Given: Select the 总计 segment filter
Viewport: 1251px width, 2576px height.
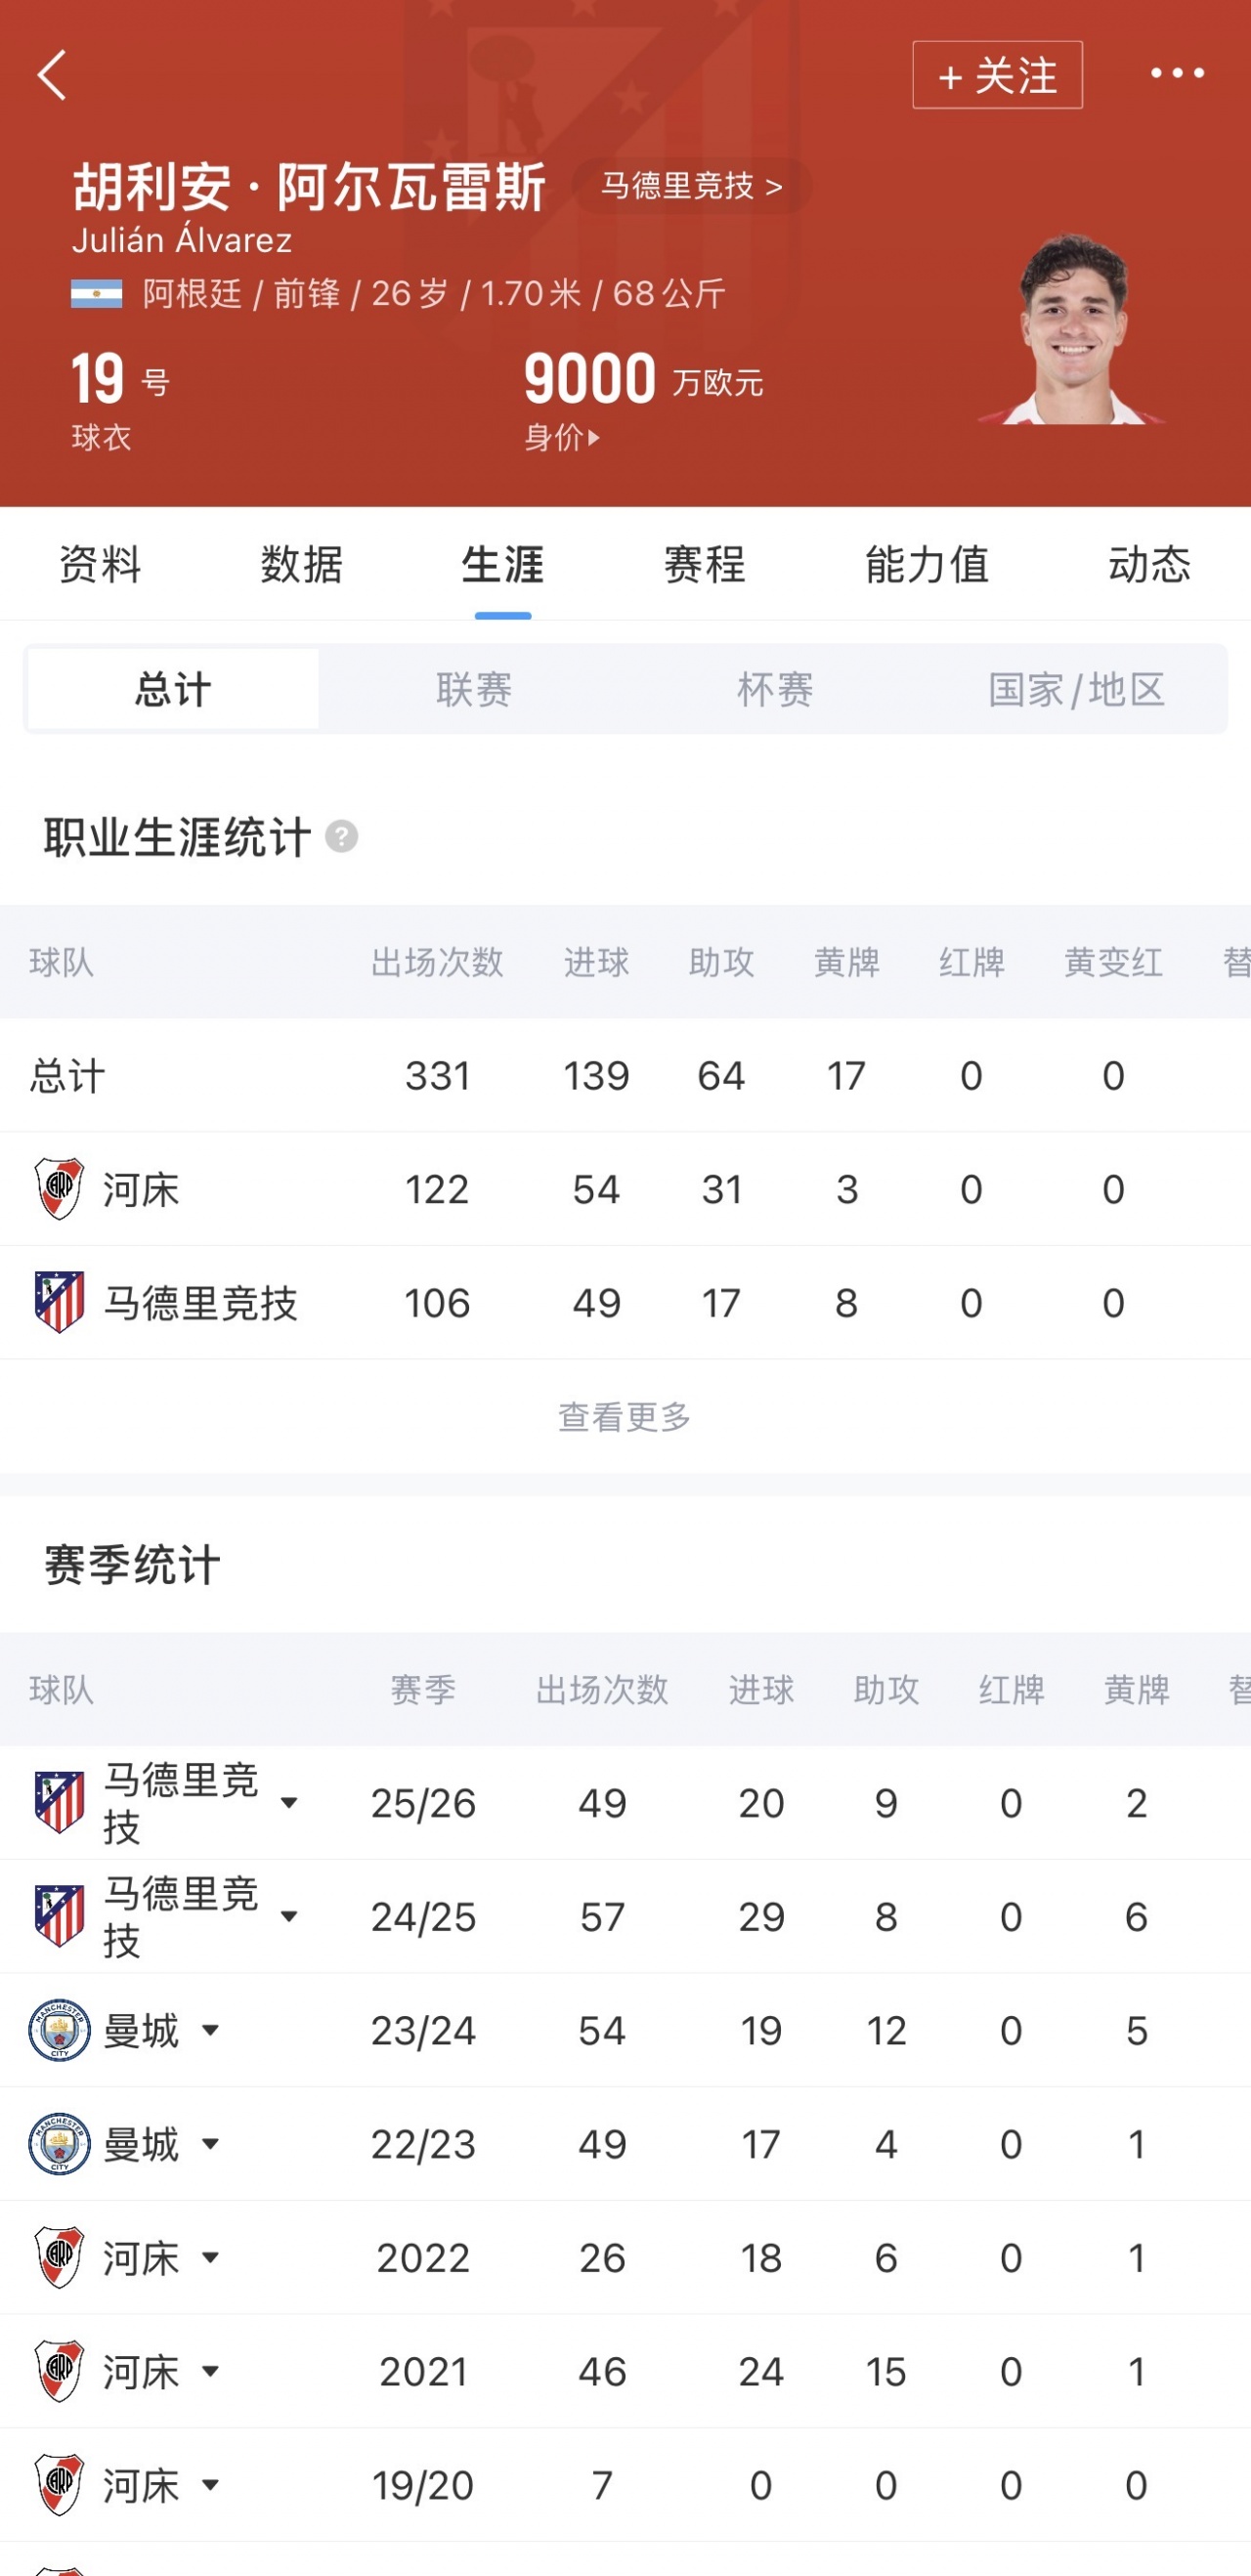Looking at the screenshot, I should pos(173,689).
